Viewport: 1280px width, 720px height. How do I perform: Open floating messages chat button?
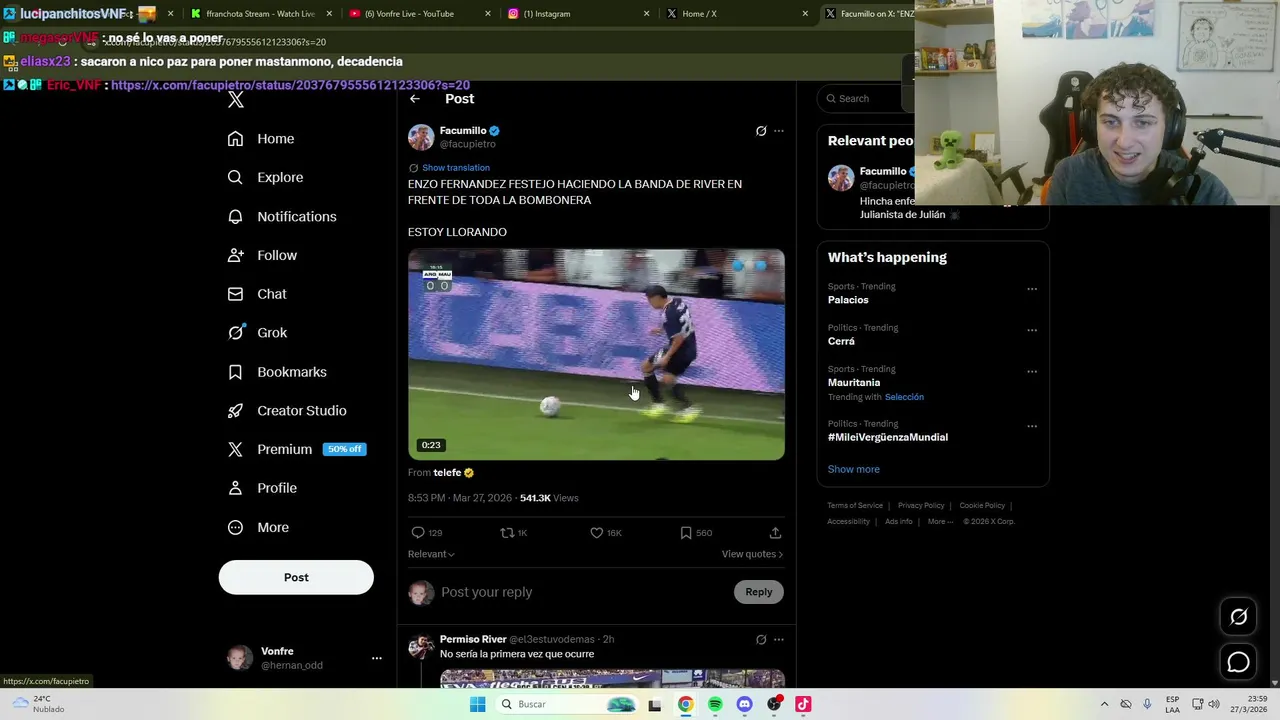(1238, 662)
